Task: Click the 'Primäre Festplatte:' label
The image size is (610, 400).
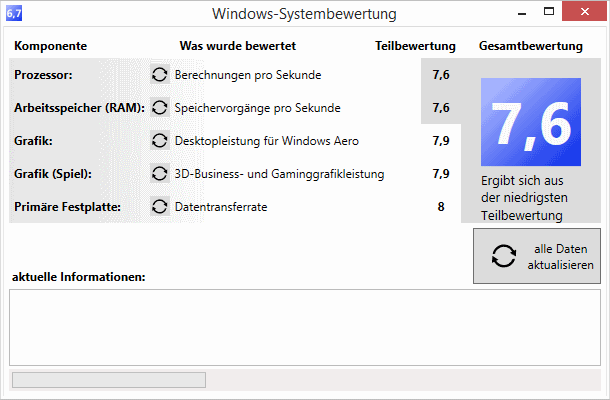Action: pos(67,207)
